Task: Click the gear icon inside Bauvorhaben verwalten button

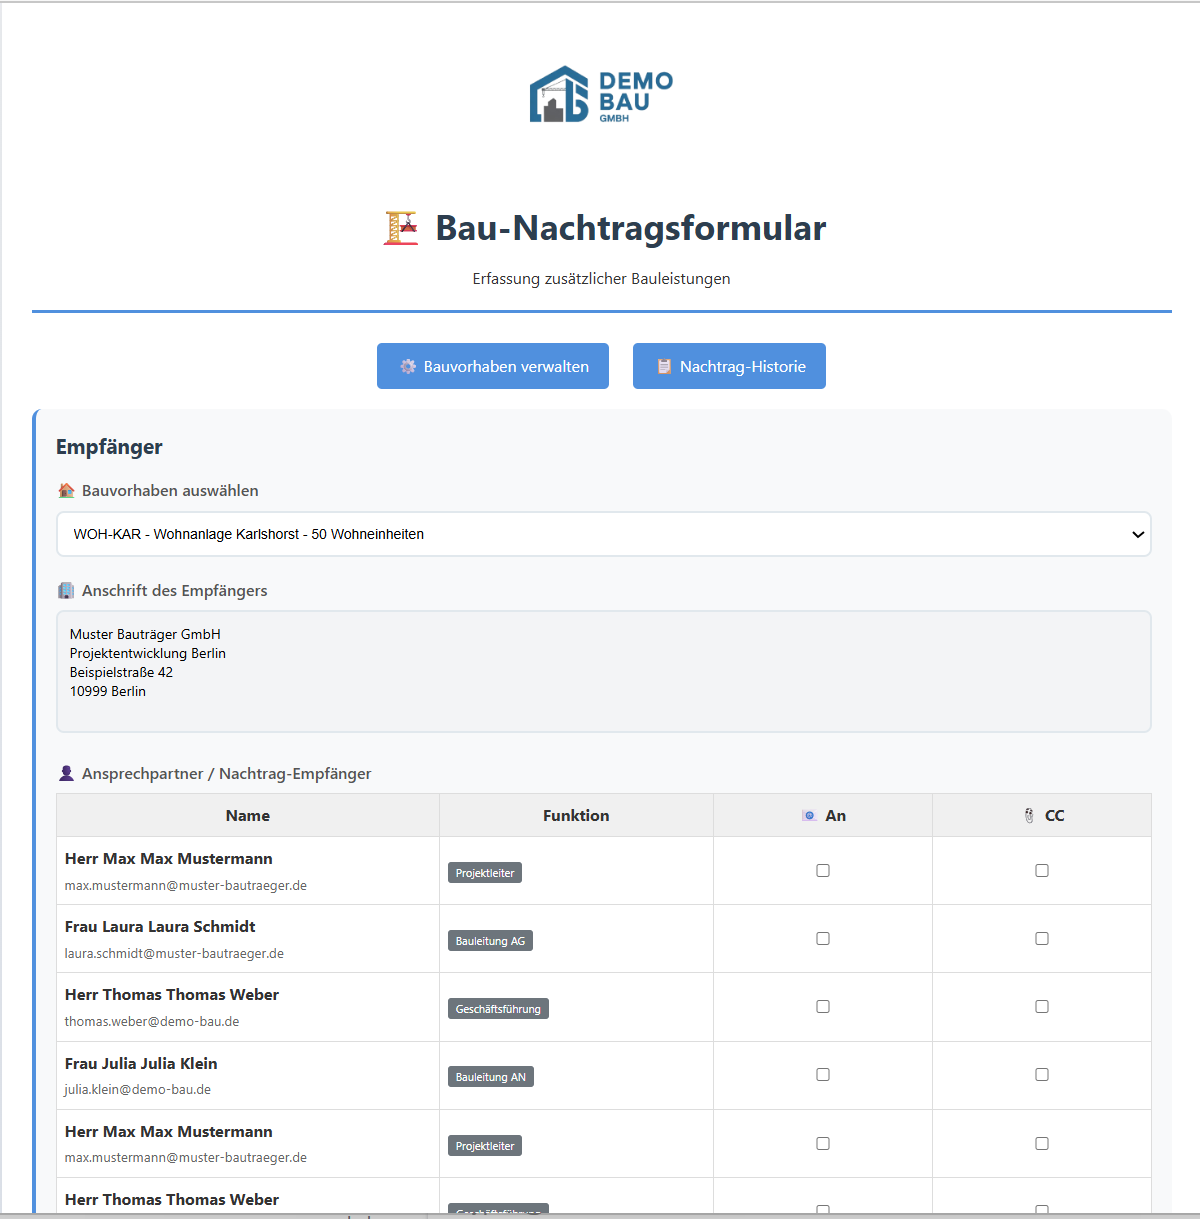Action: [x=408, y=366]
